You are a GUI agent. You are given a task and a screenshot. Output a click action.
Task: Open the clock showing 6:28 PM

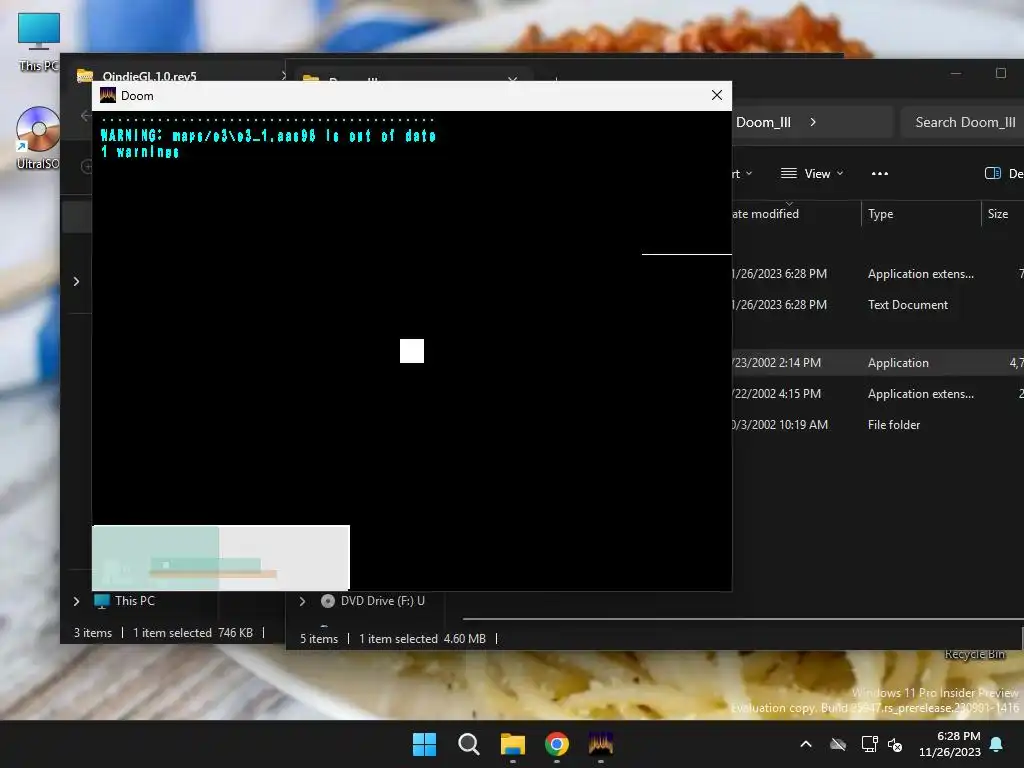pyautogui.click(x=950, y=744)
